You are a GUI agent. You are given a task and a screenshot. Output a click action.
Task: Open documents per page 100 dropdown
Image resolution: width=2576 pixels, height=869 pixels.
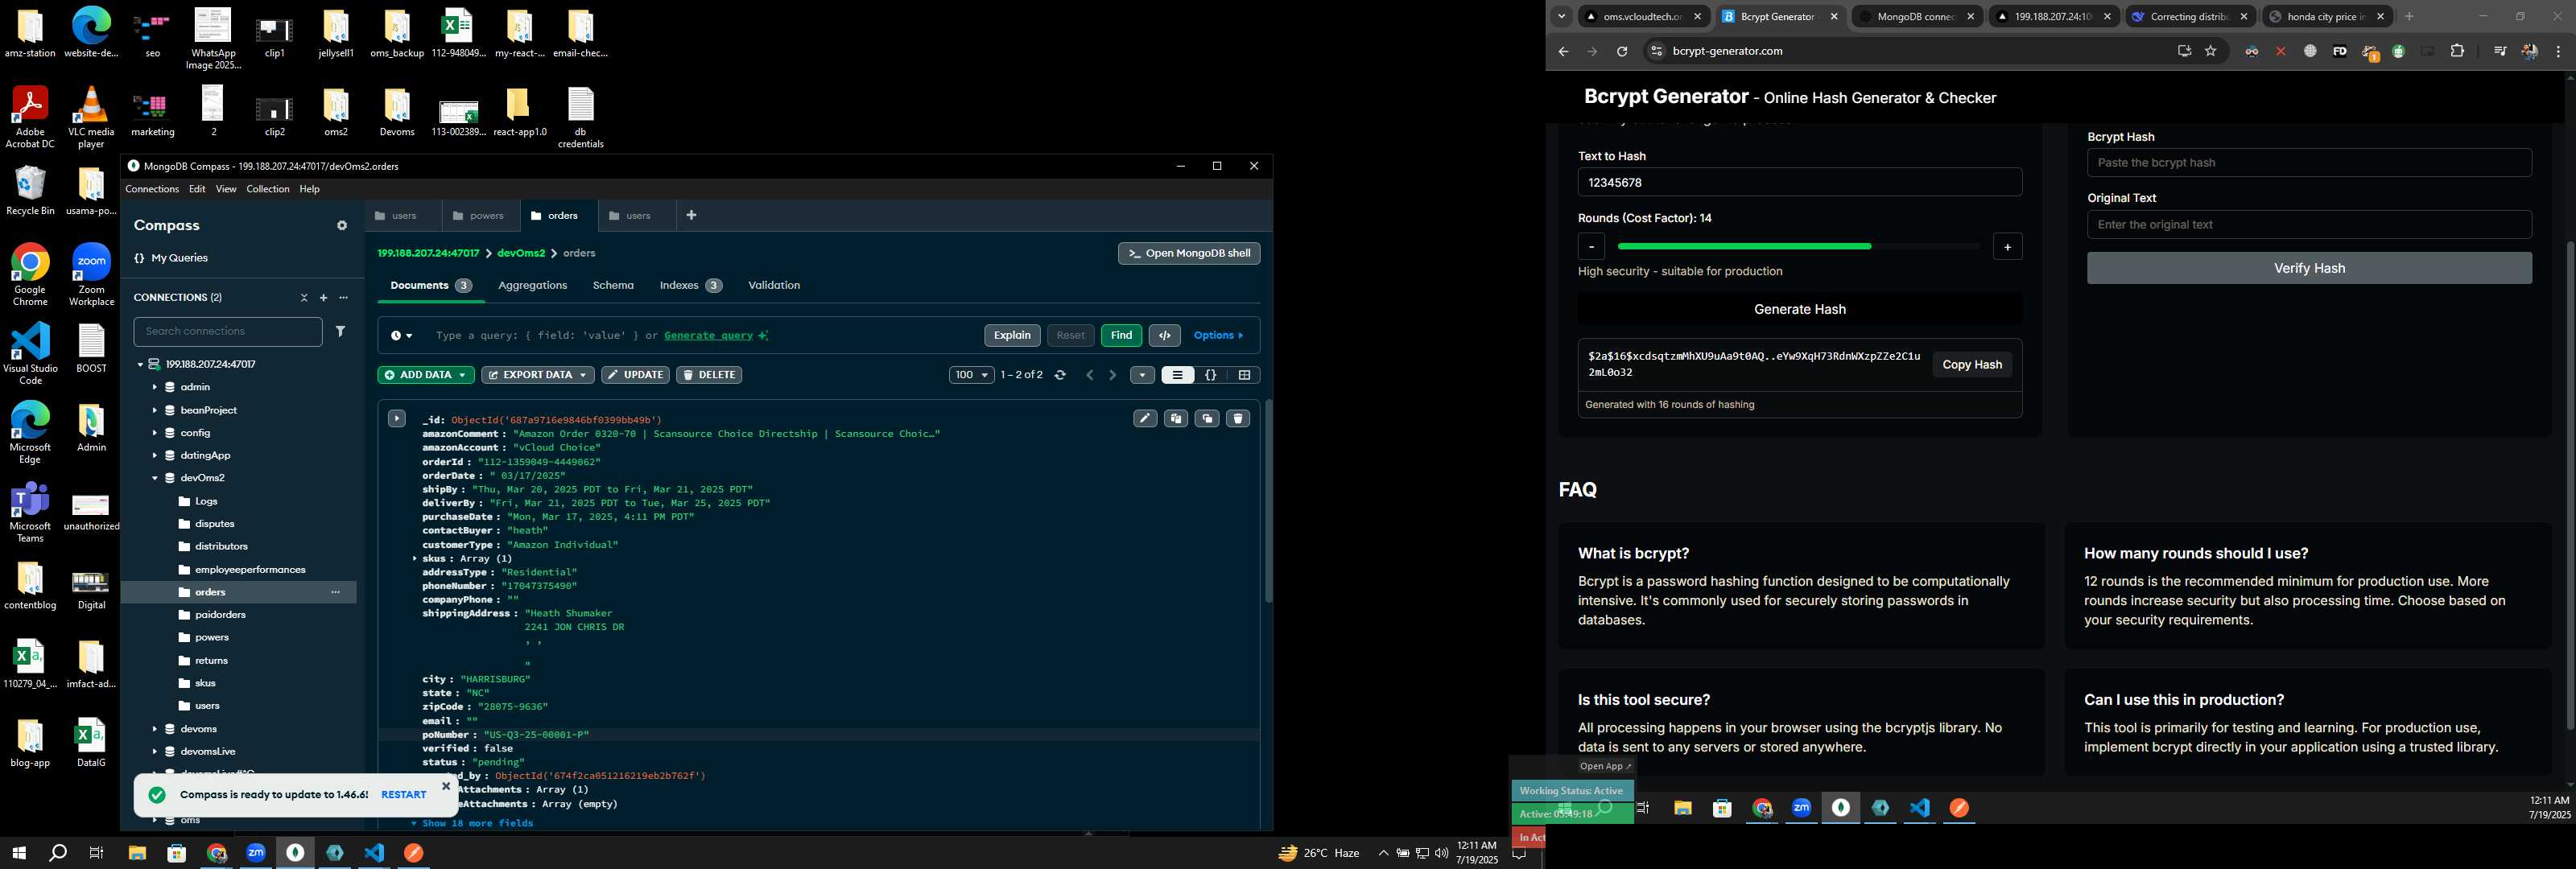tap(971, 375)
